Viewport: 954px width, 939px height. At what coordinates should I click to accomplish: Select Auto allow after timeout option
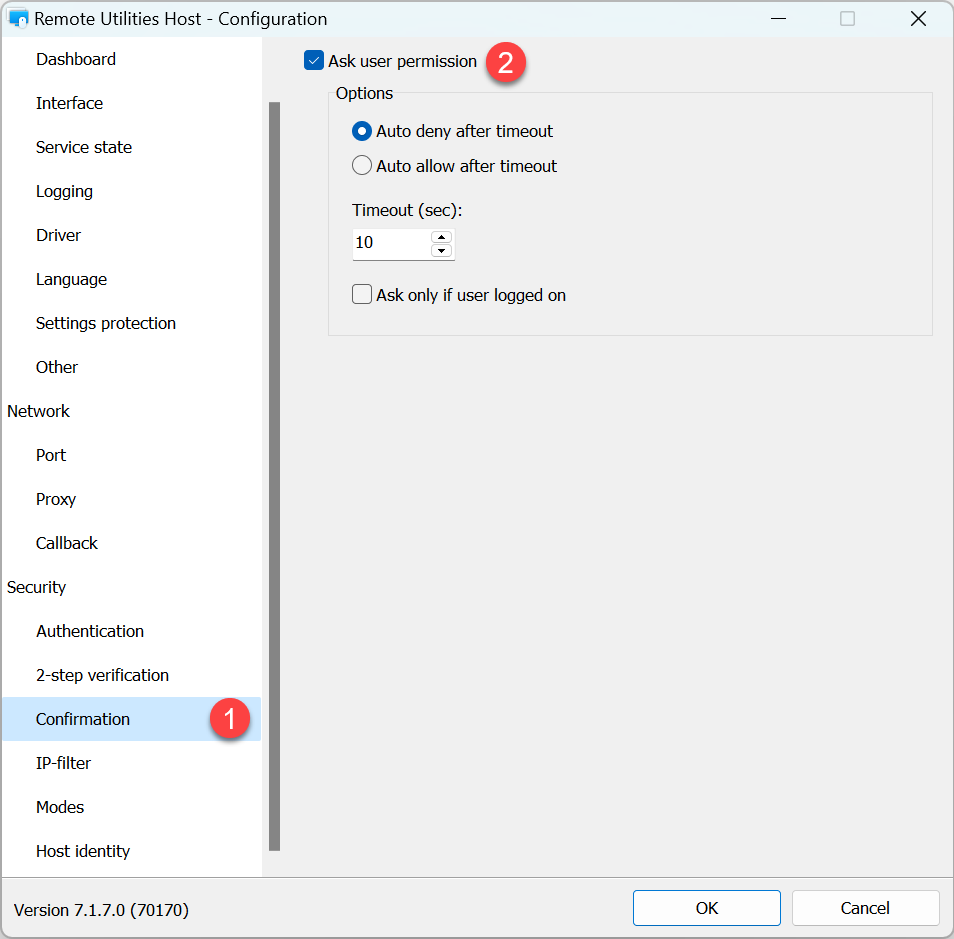tap(362, 166)
